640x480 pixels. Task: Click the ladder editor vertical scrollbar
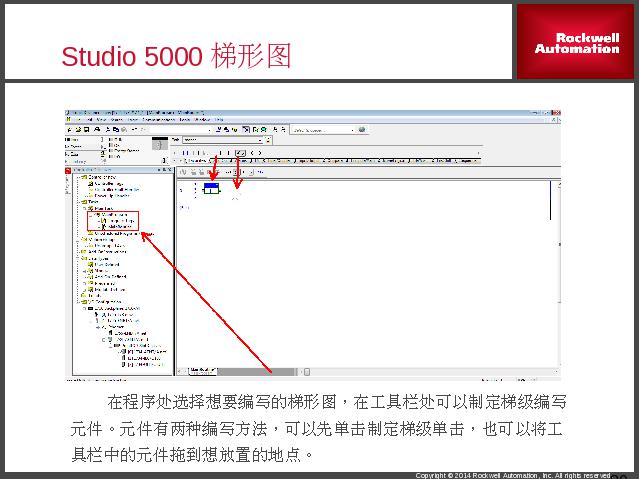tap(559, 274)
